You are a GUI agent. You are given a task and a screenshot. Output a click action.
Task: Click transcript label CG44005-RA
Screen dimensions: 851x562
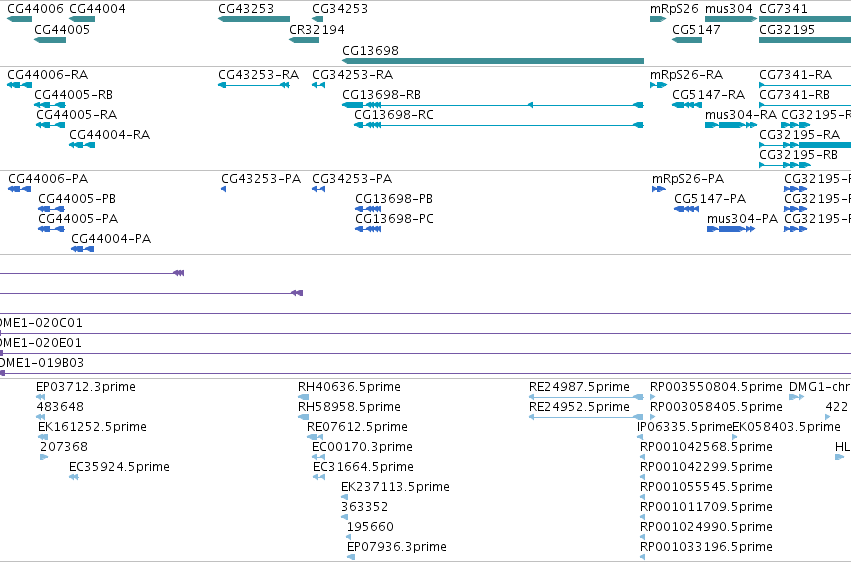pos(77,114)
